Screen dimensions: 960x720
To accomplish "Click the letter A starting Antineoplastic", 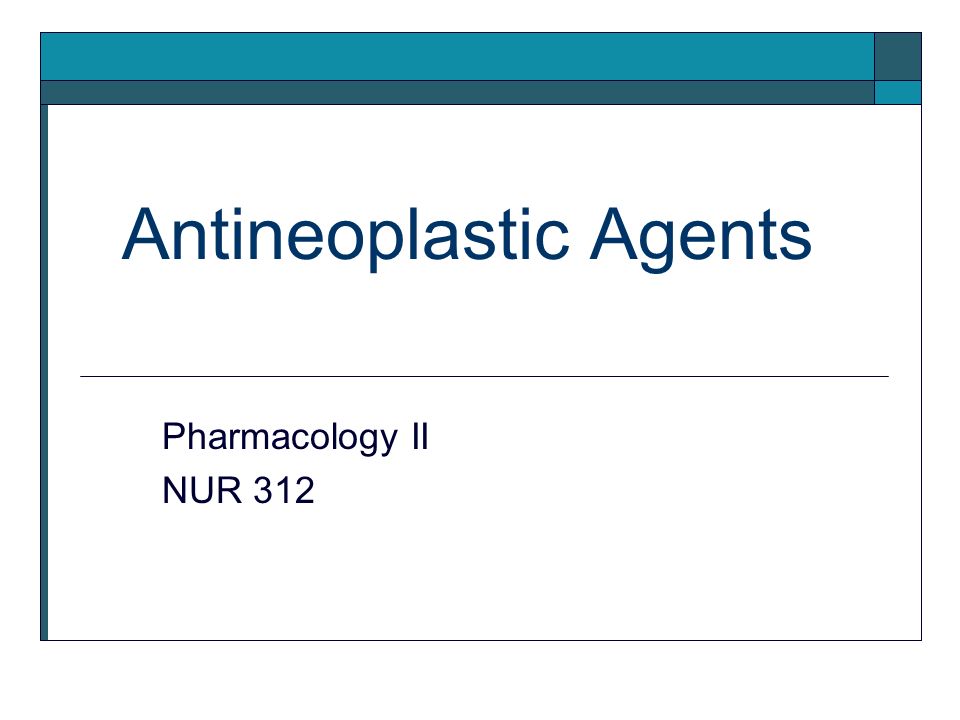I will [146, 235].
